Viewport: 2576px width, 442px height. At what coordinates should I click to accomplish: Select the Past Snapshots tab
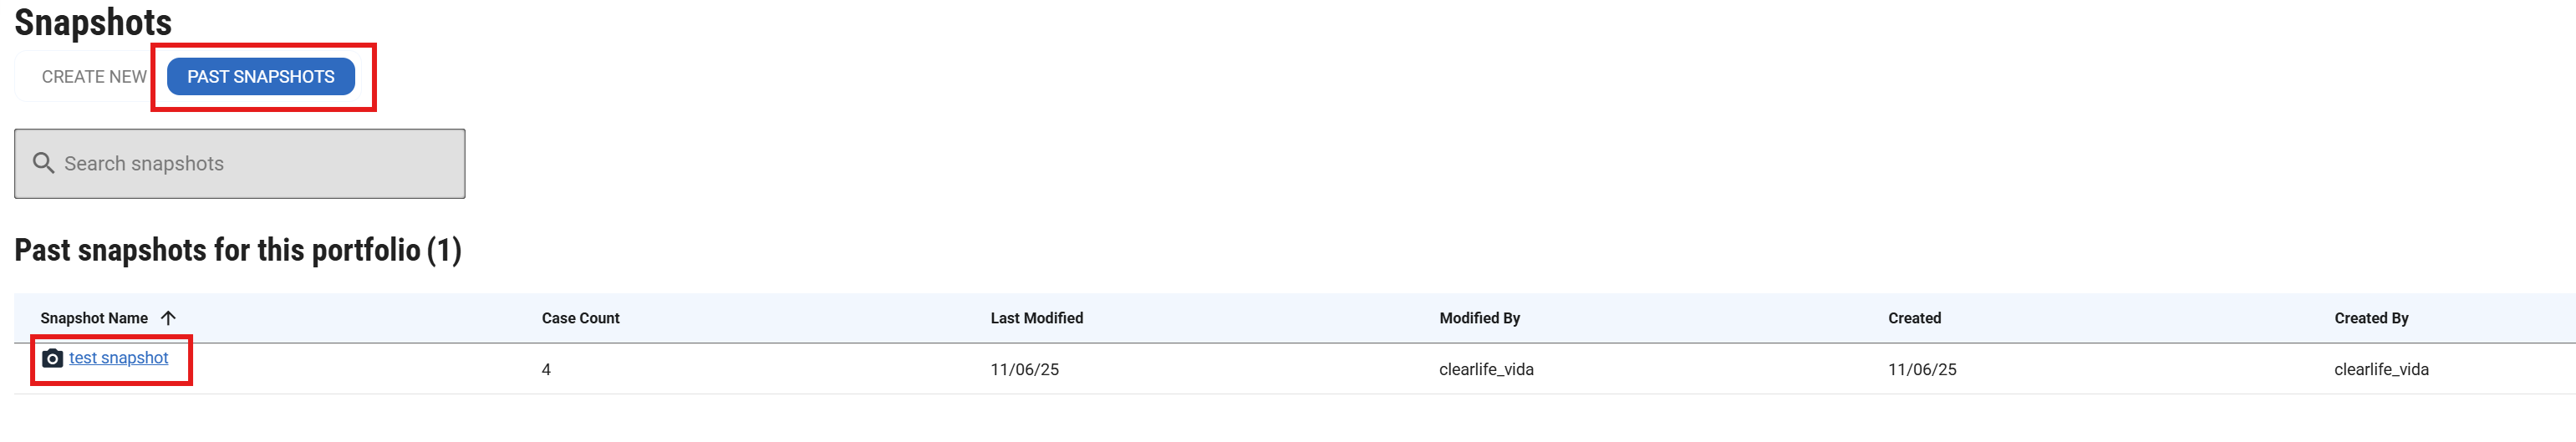[261, 77]
